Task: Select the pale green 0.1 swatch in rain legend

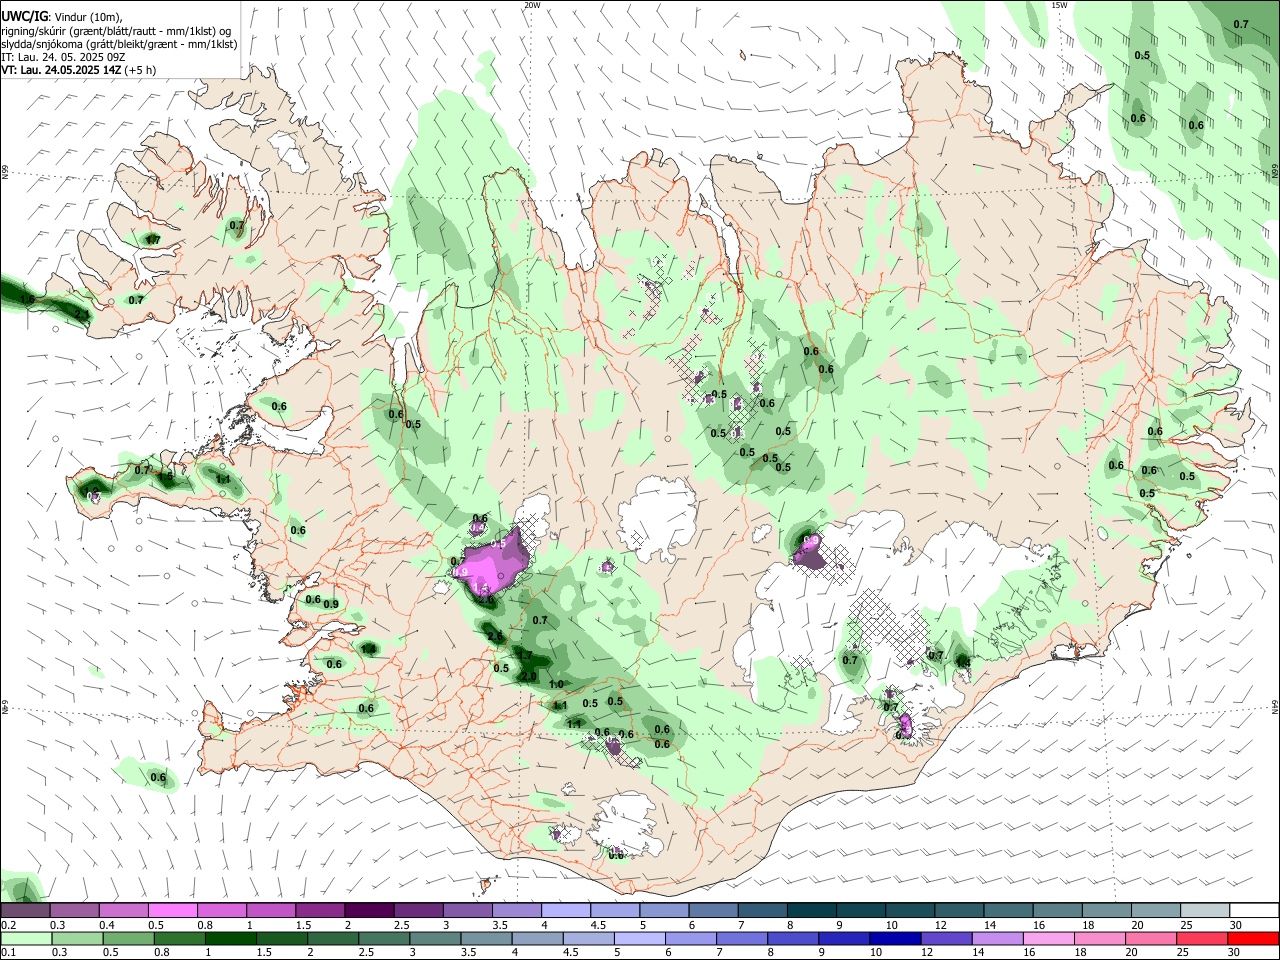Action: point(26,938)
